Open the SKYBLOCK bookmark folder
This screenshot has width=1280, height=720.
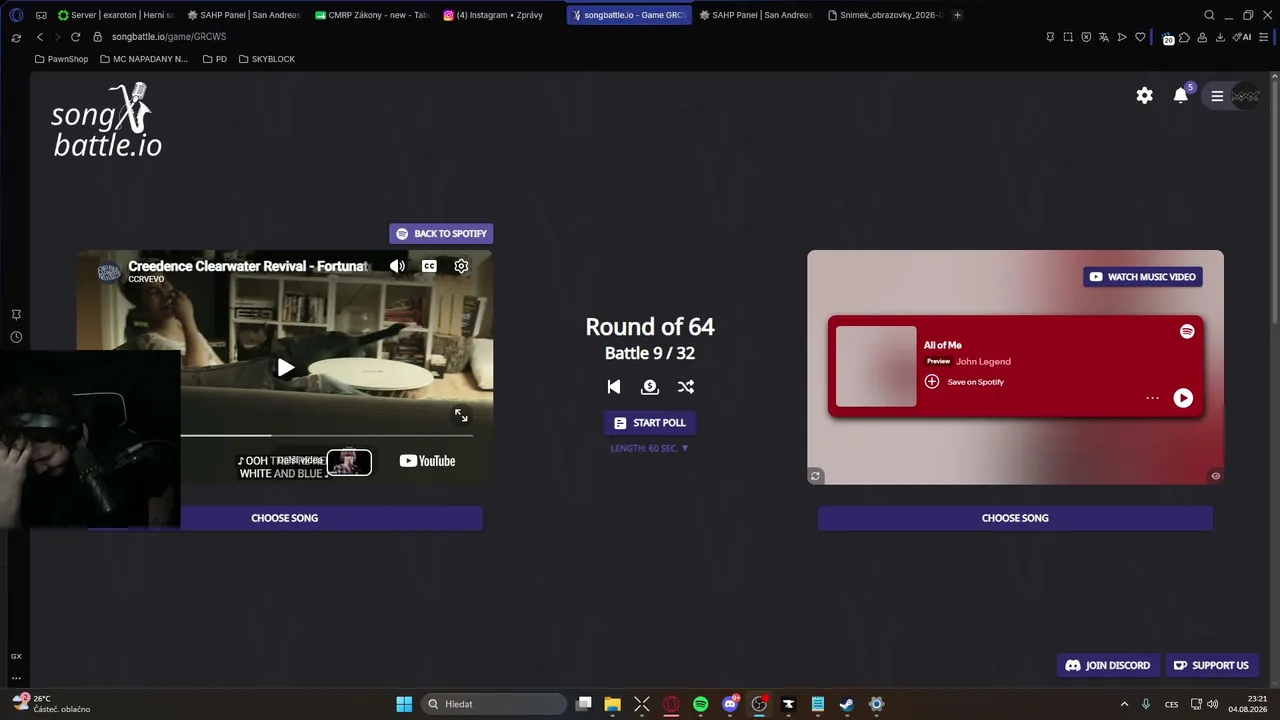point(267,59)
